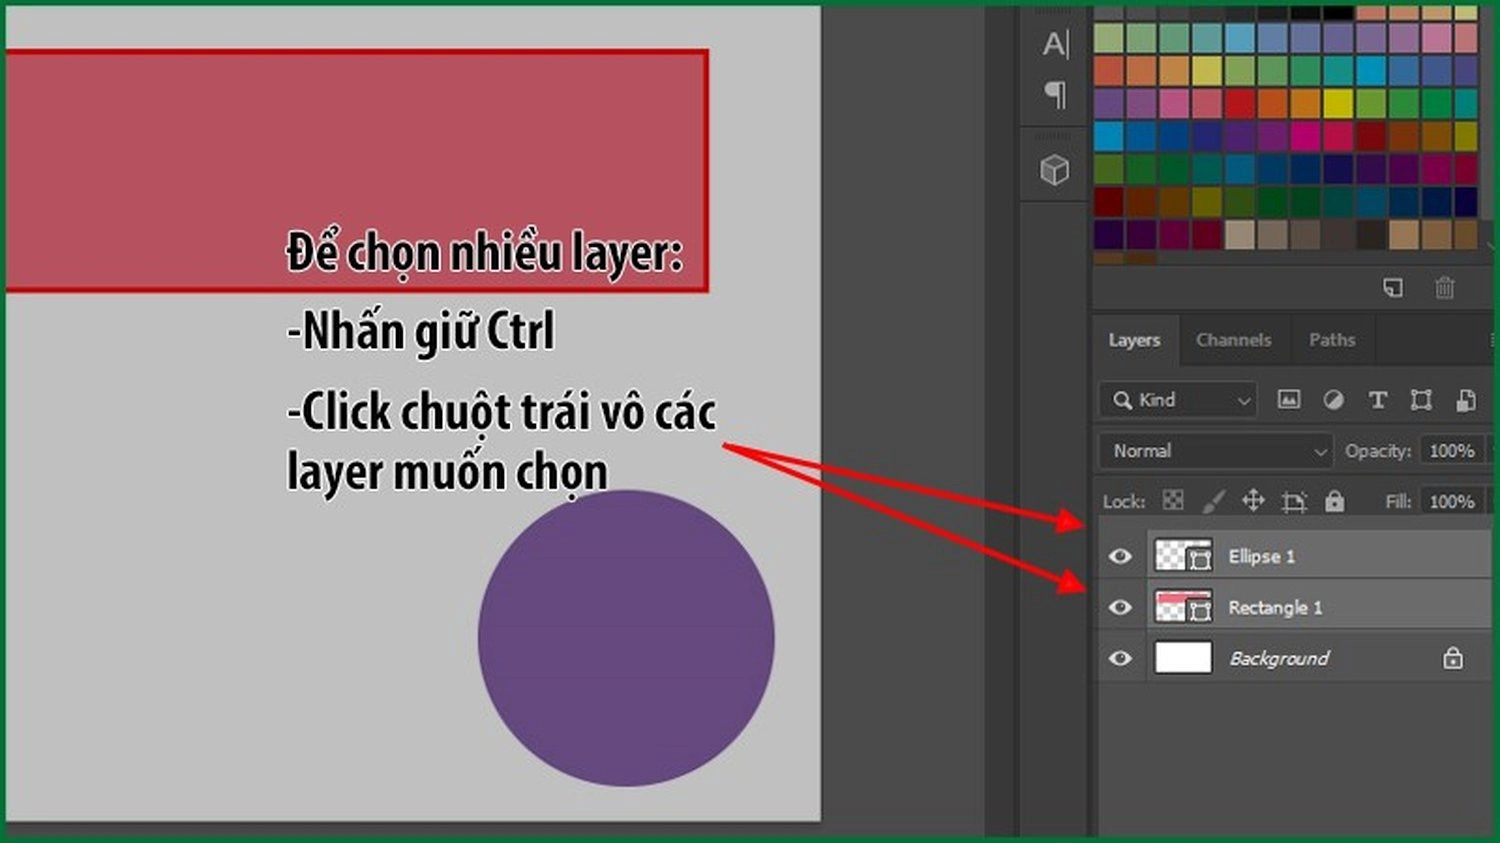Click the Opacity 100% field
Viewport: 1500px width, 843px height.
click(1452, 451)
